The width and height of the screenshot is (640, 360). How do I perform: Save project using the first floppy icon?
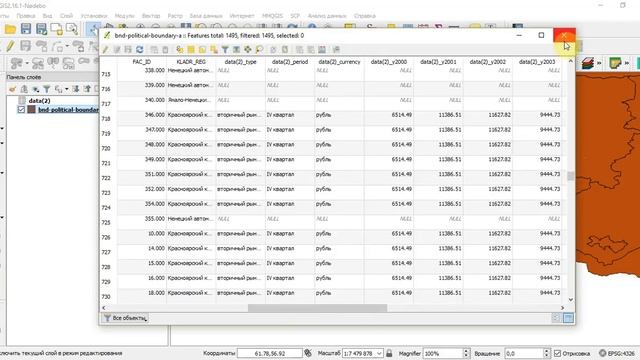click(26, 29)
